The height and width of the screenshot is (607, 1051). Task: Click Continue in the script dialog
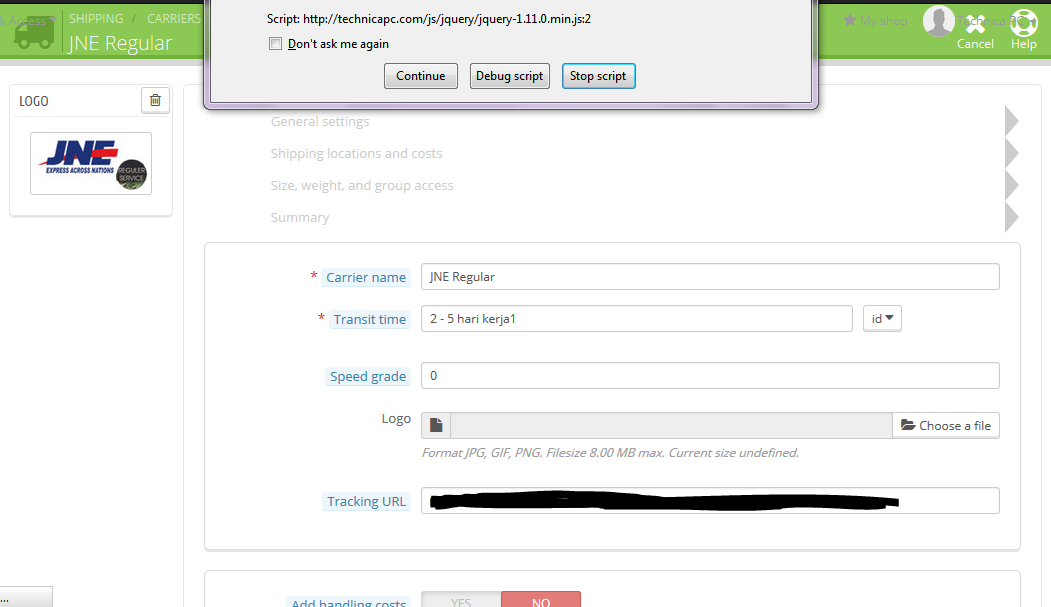point(421,76)
